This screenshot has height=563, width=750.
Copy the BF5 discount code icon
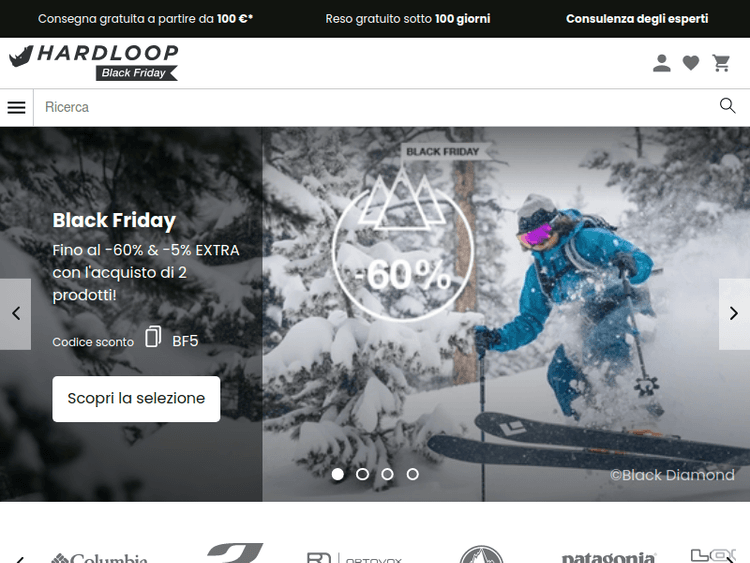click(153, 336)
